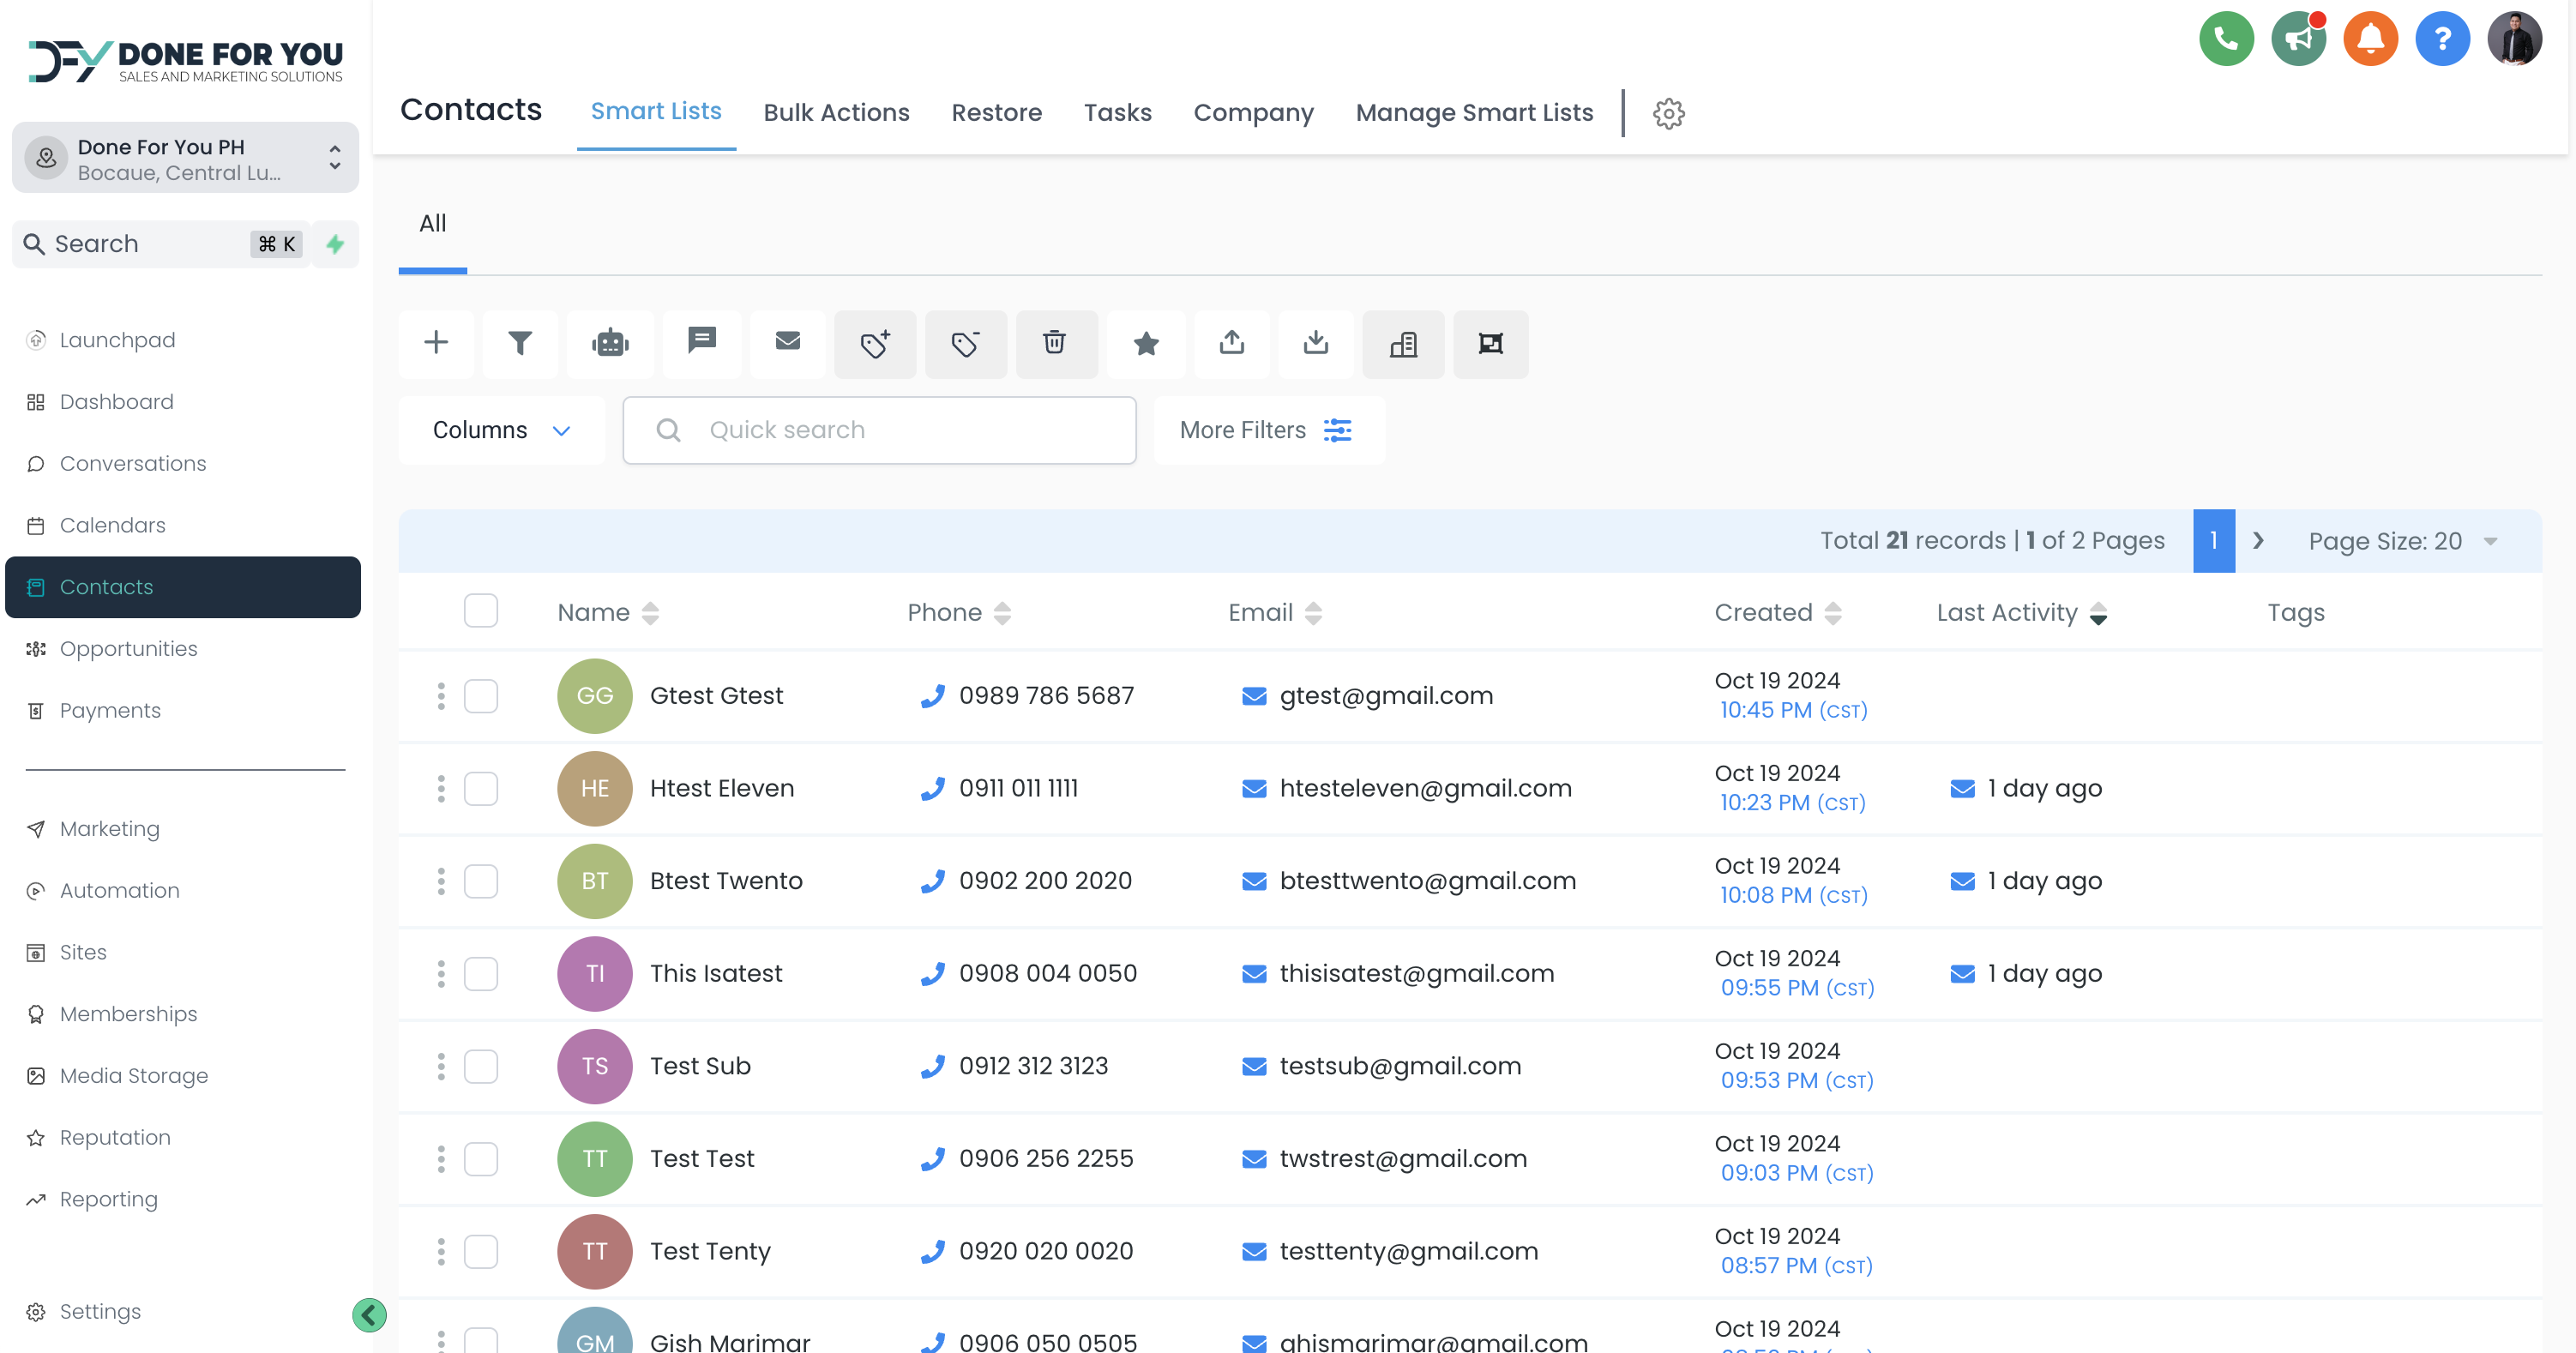Select the Htest Eleven checkbox
Screen dimensions: 2576x1353
481,789
